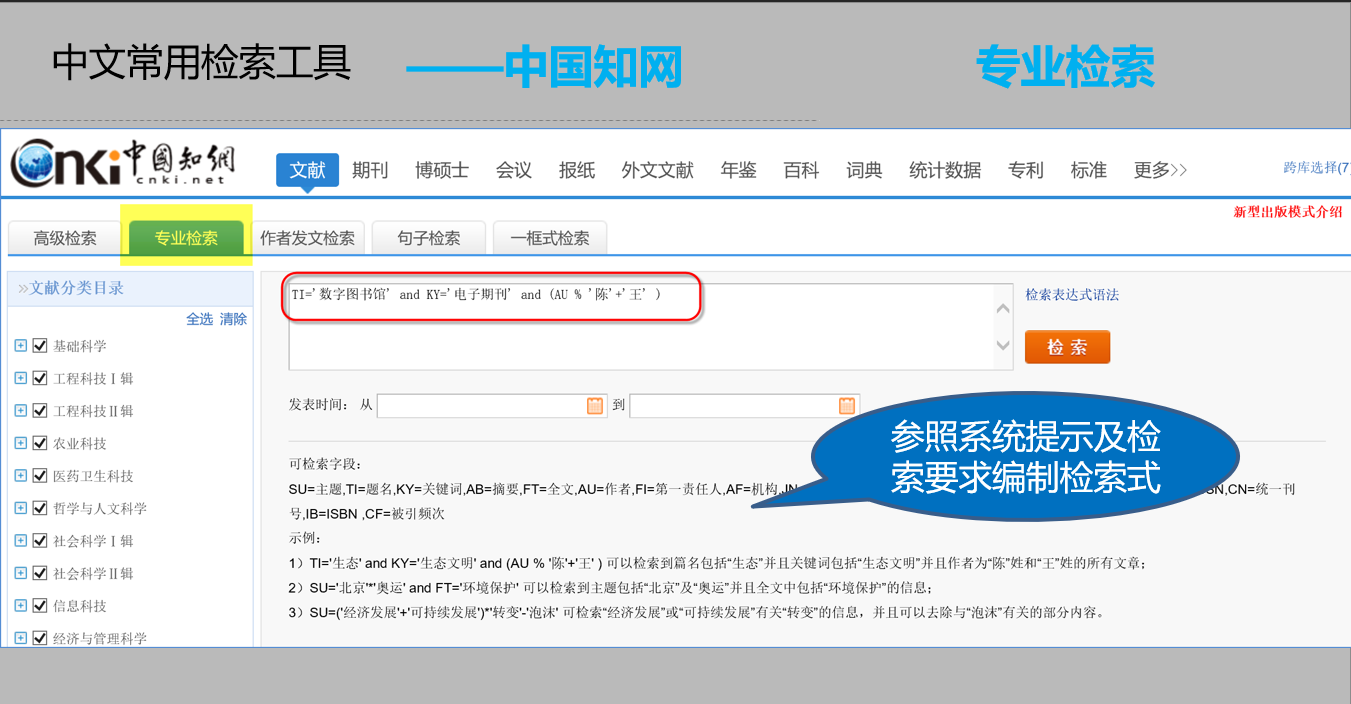The image size is (1351, 704).
Task: Switch to 专业检索 tab
Action: (x=186, y=238)
